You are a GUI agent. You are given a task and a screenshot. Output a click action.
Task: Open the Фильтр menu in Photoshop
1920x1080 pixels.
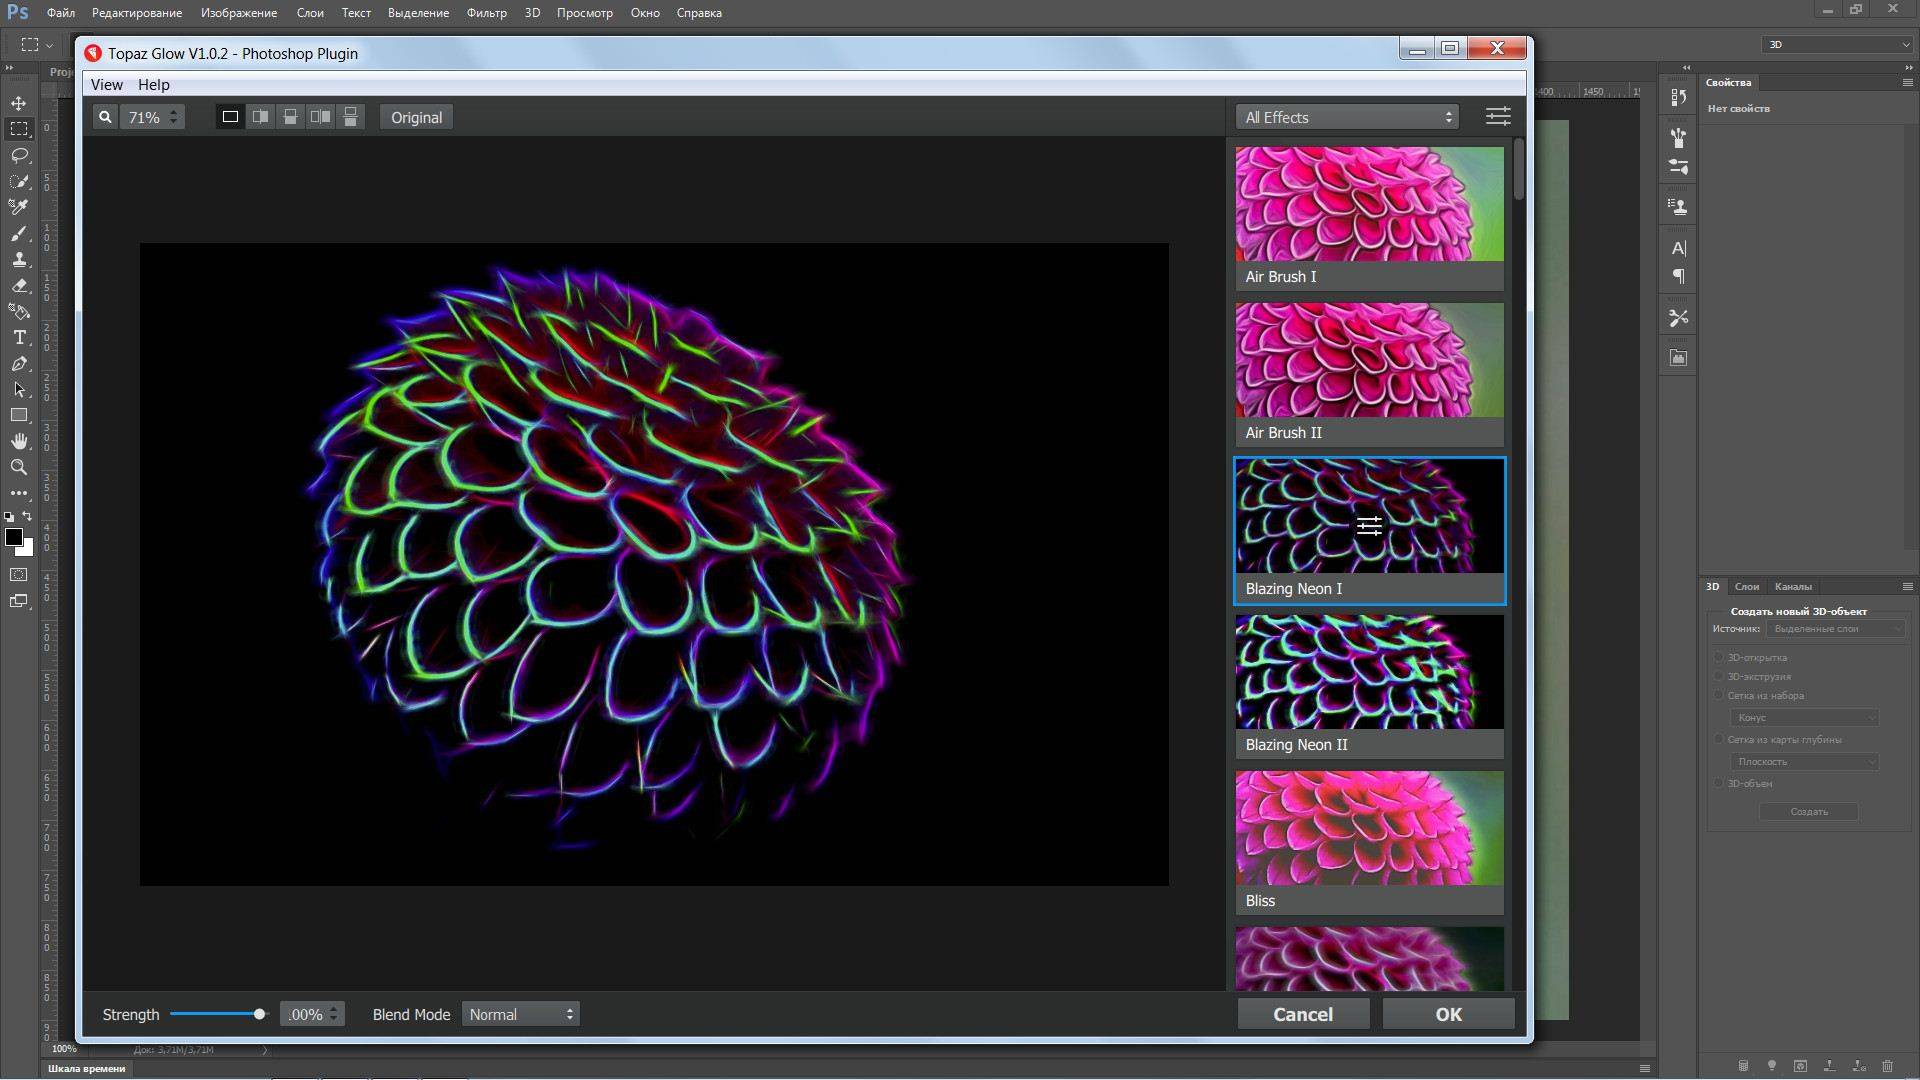tap(486, 13)
